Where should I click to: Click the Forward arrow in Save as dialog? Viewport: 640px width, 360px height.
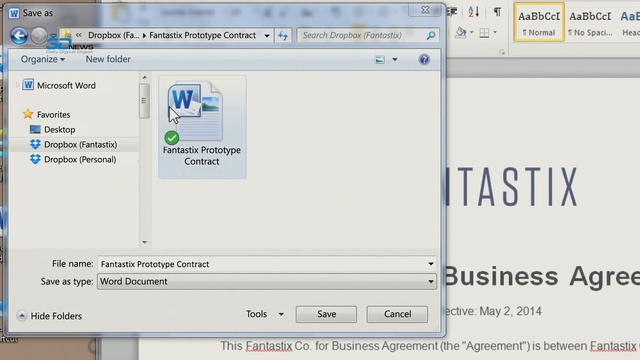coord(39,36)
